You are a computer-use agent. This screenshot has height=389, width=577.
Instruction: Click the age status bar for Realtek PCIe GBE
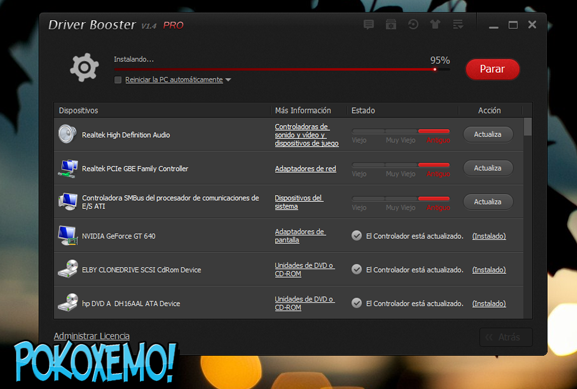[x=400, y=165]
